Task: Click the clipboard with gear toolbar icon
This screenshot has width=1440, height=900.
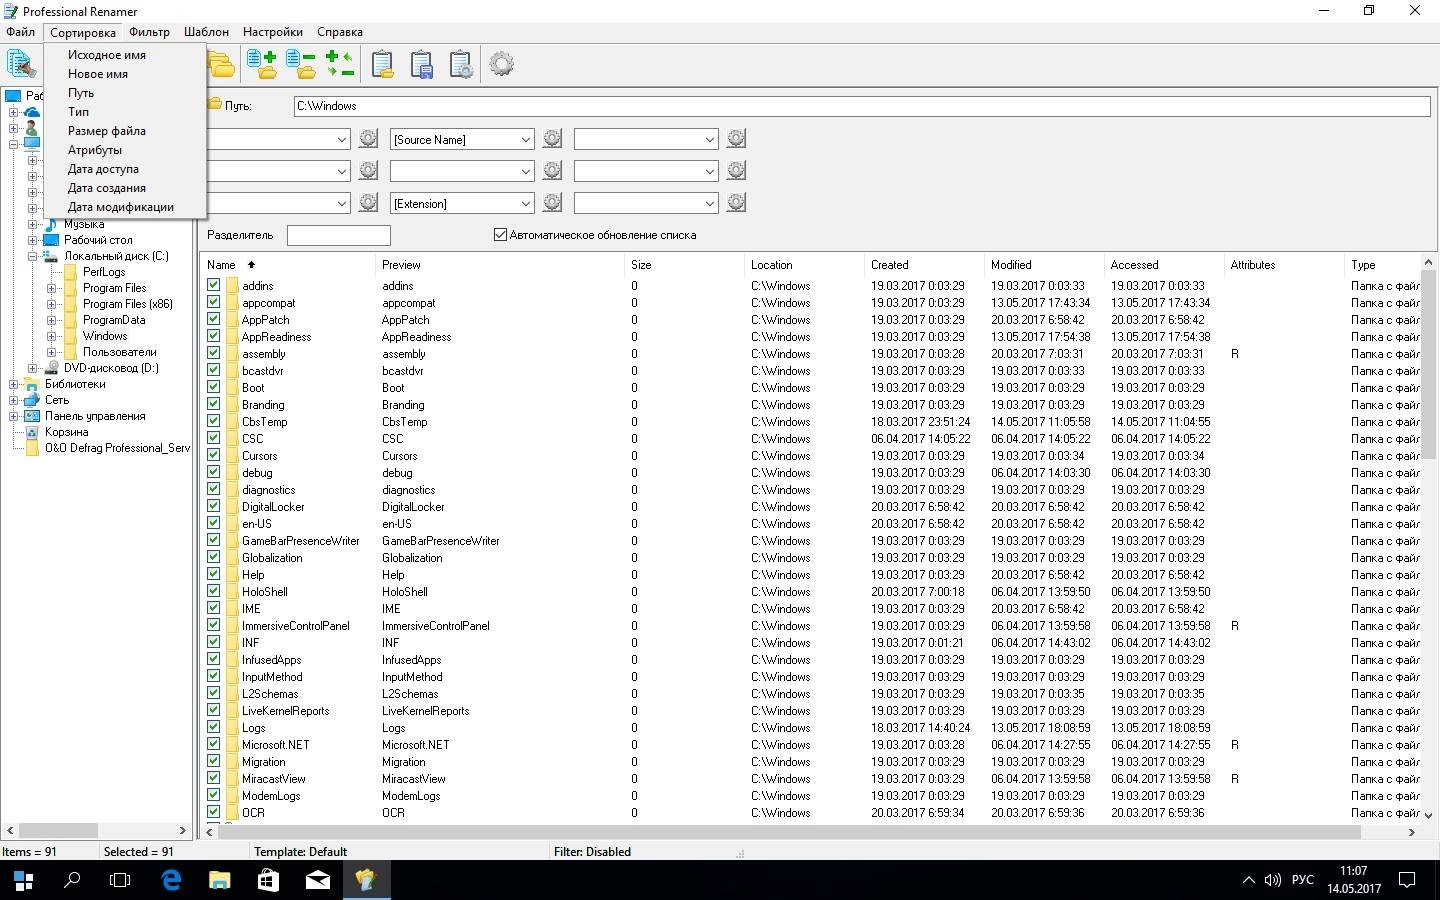Action: (x=461, y=64)
